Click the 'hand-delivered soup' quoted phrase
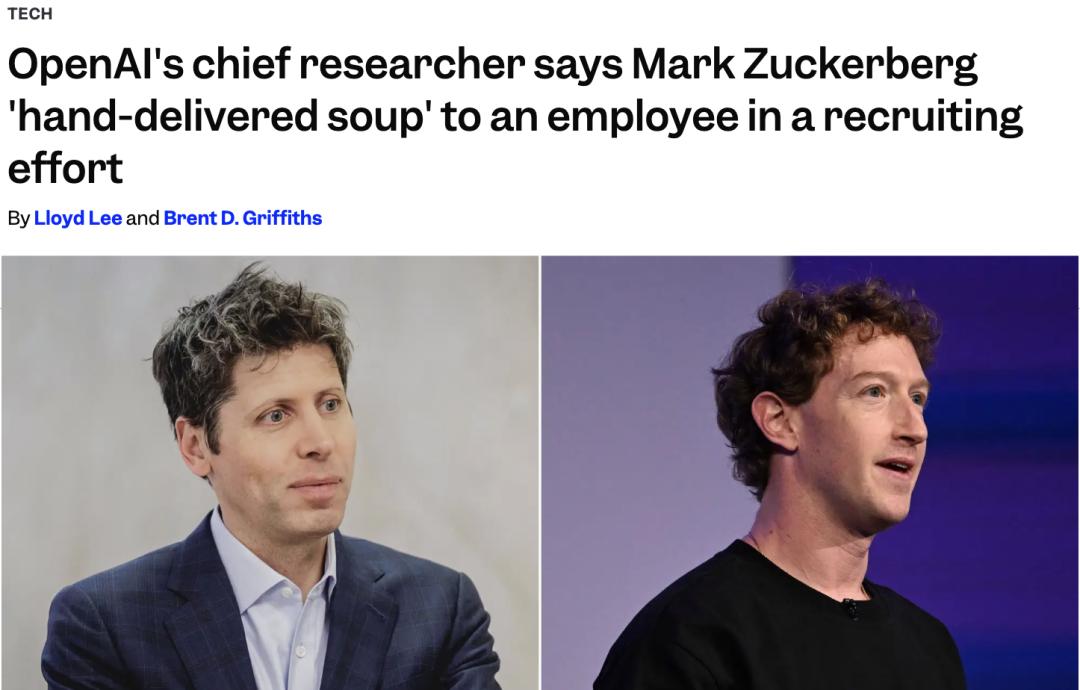The image size is (1080, 690). (x=218, y=117)
